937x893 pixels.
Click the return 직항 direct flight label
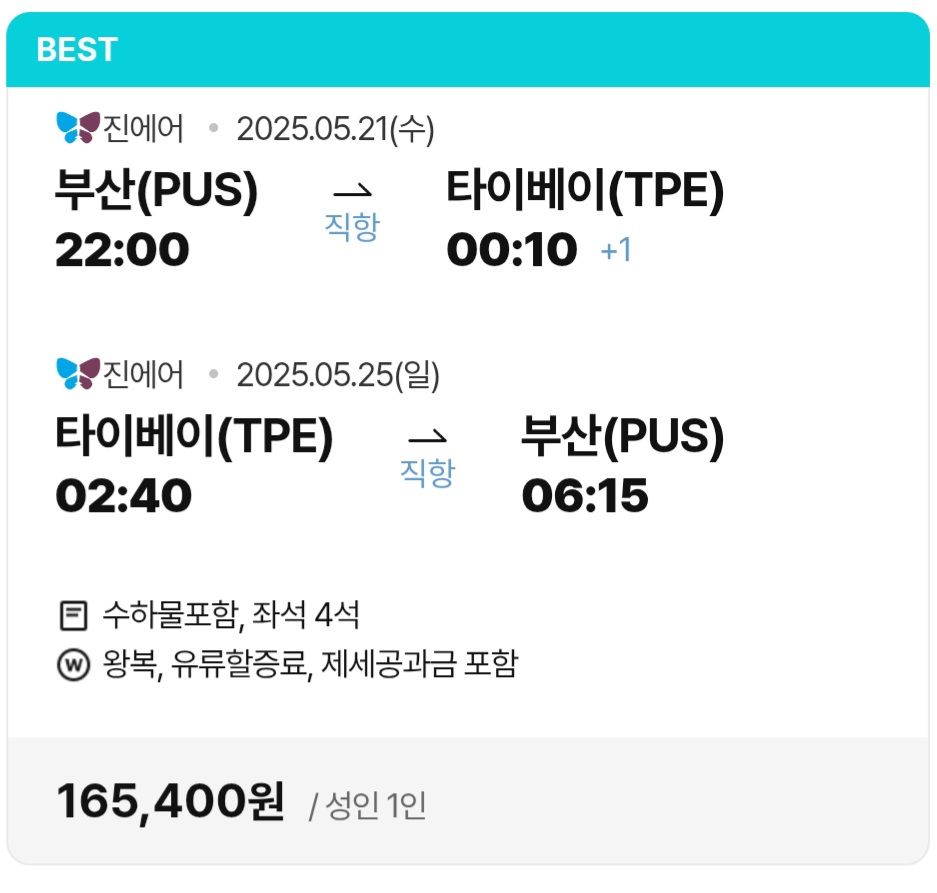[x=427, y=472]
